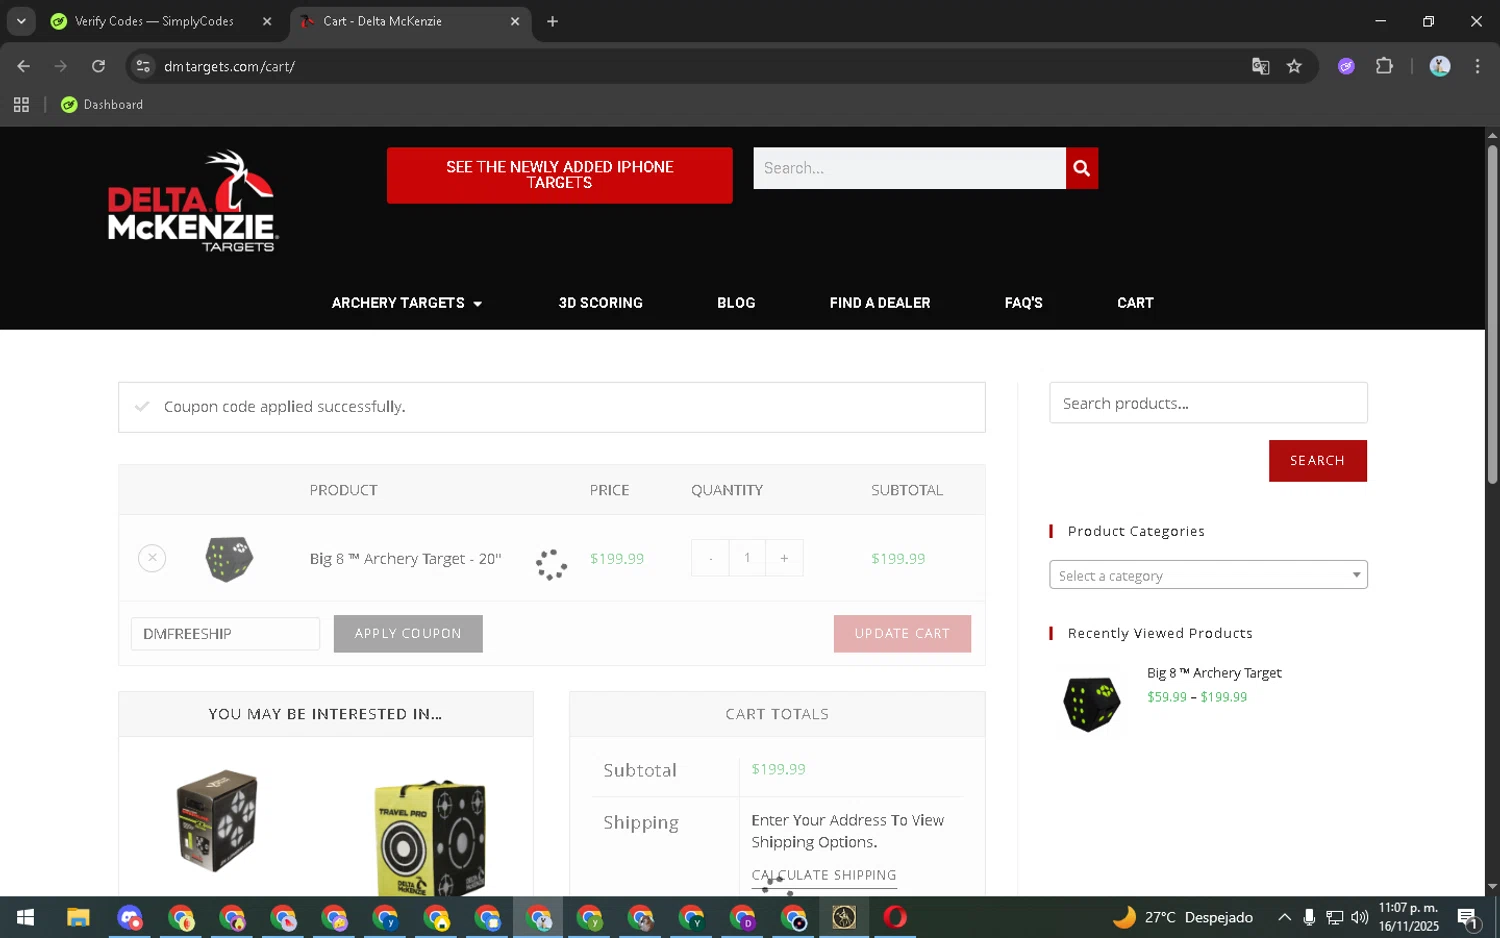Image resolution: width=1500 pixels, height=938 pixels.
Task: Open File Explorer from the taskbar
Action: coord(78,917)
